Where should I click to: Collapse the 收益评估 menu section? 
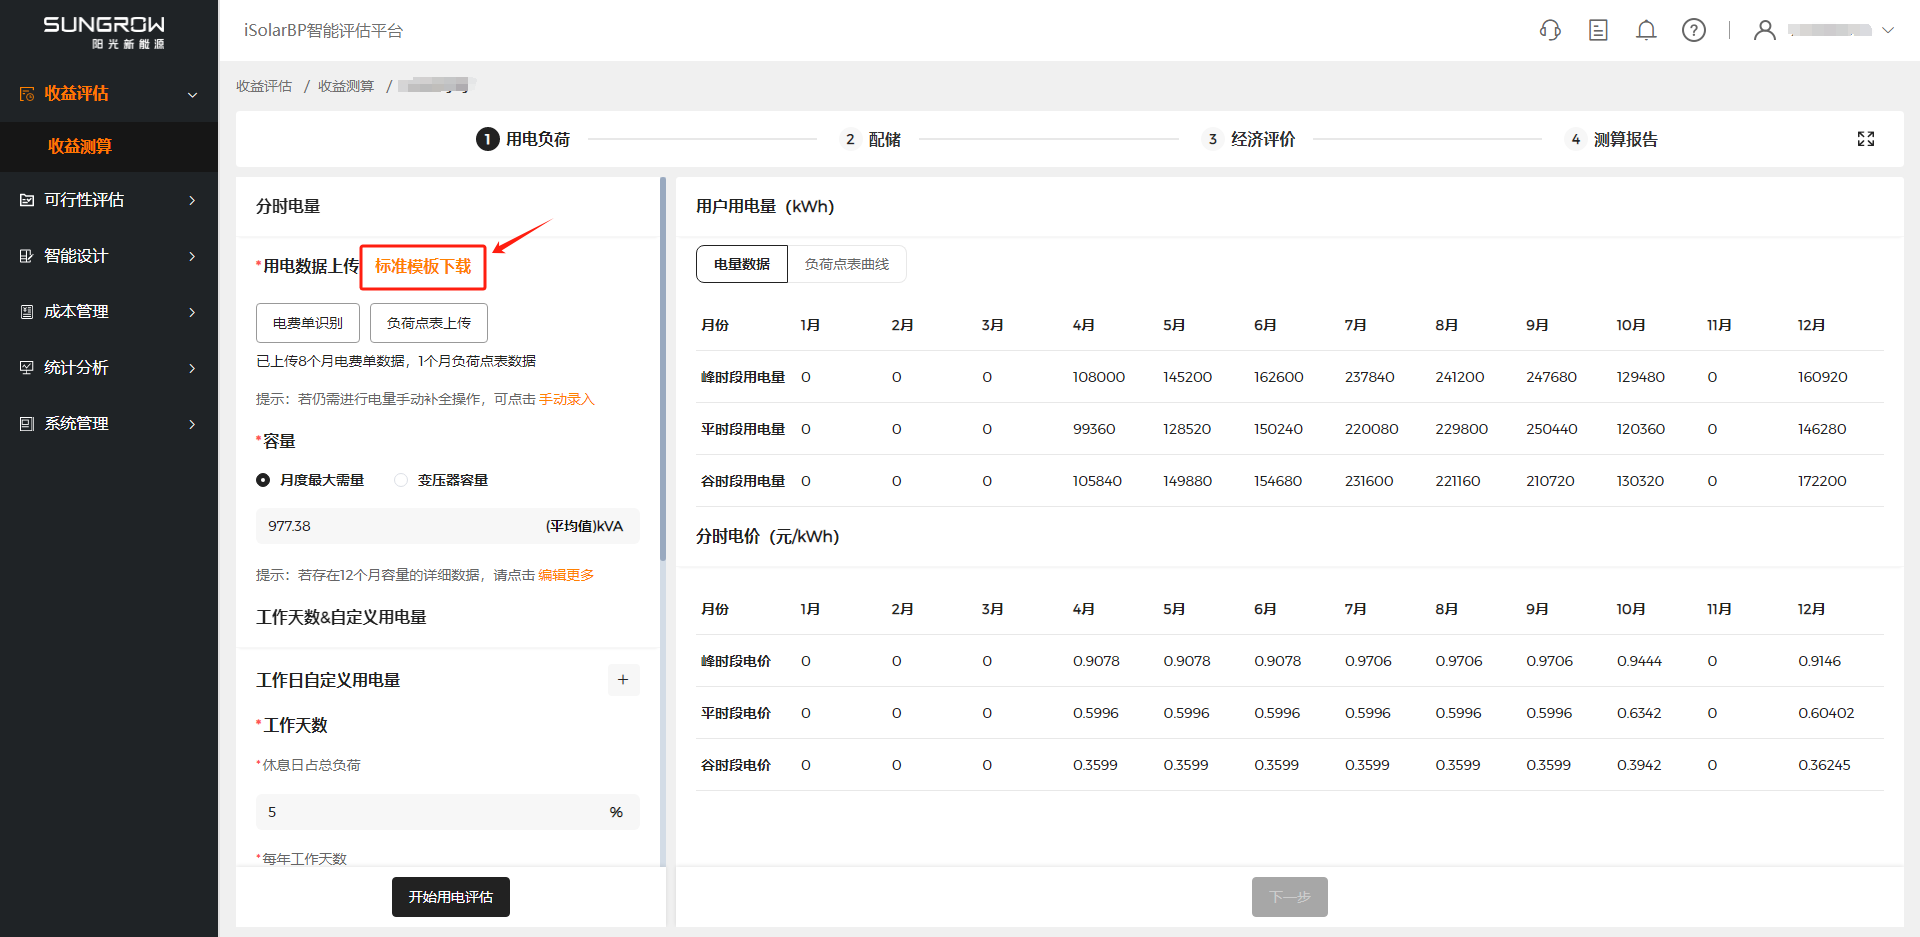click(192, 94)
